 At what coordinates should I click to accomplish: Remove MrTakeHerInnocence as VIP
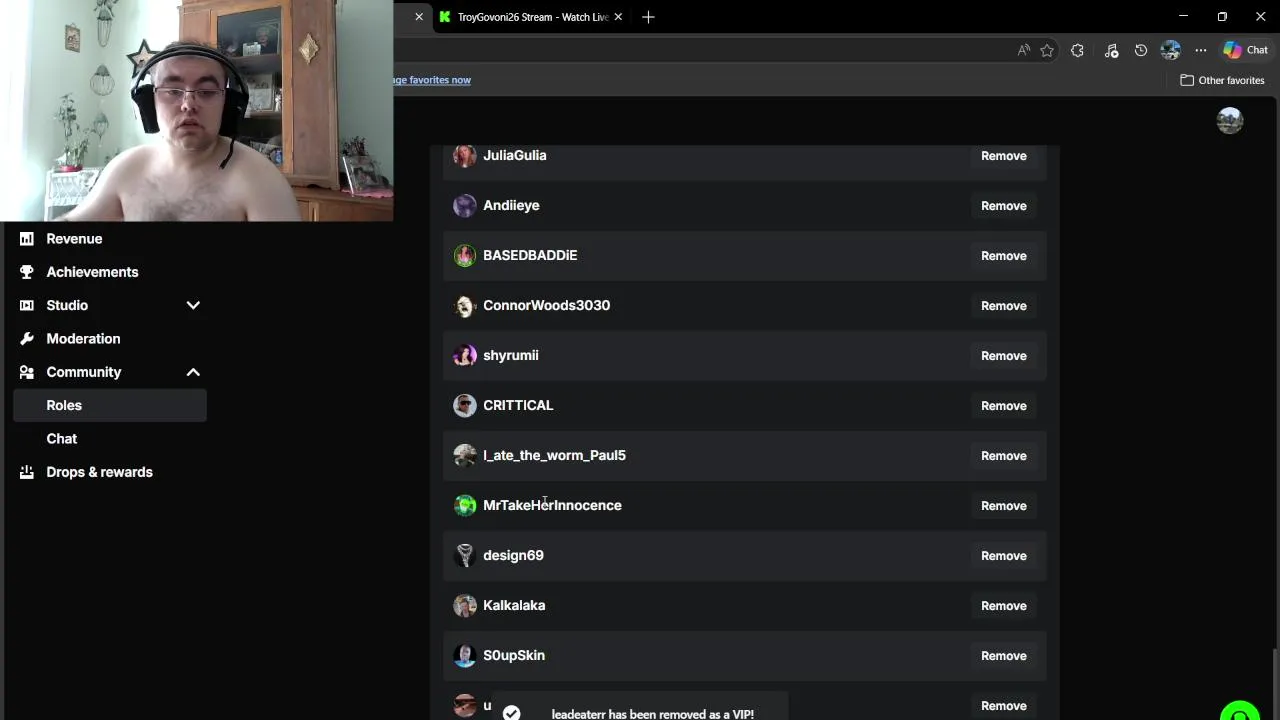click(x=1003, y=506)
